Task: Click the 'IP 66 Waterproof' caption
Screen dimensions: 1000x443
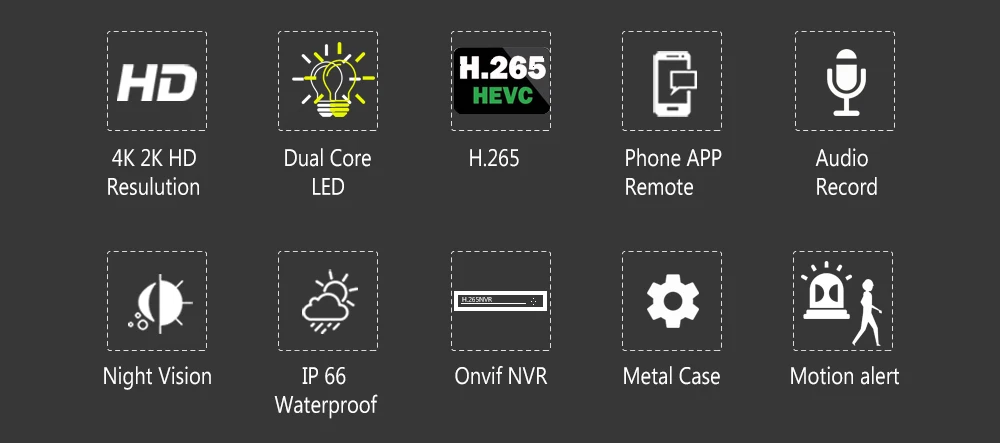Action: click(326, 390)
